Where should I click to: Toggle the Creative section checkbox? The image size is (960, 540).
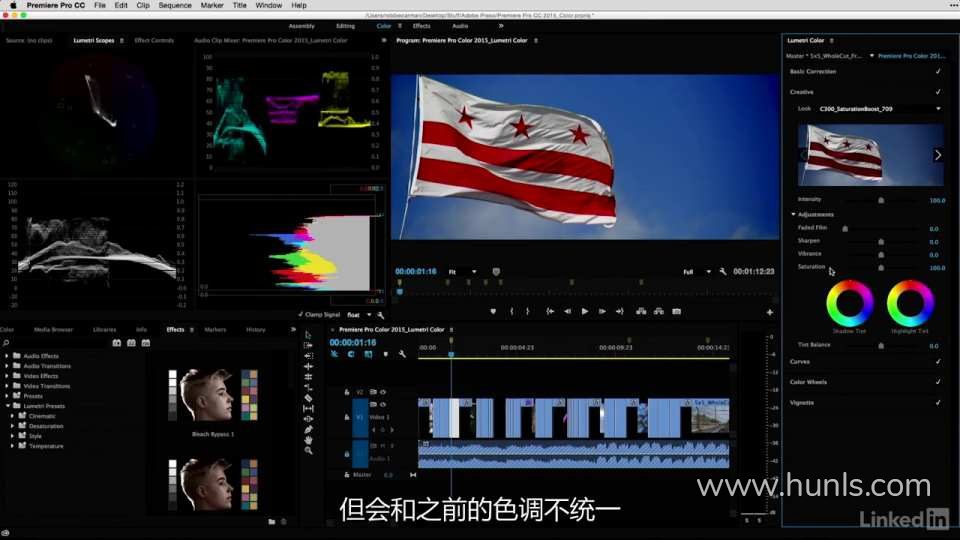[938, 92]
